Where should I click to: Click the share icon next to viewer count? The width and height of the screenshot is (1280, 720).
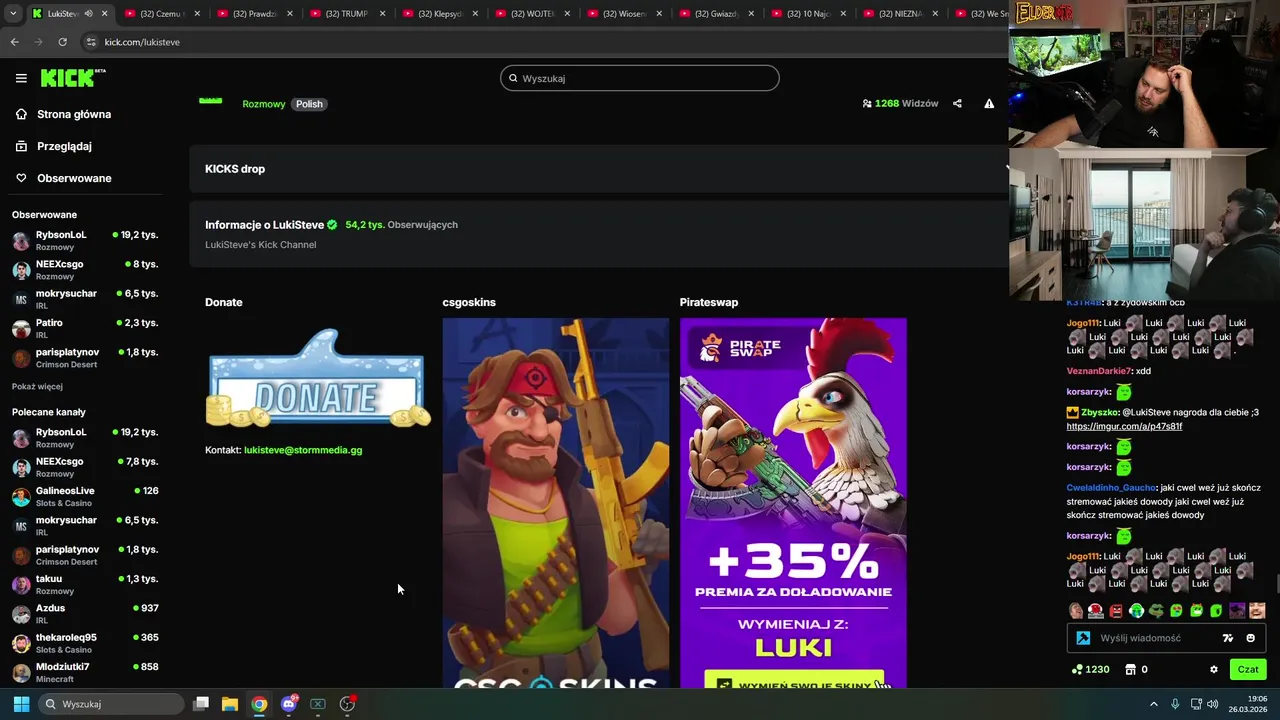tap(957, 103)
